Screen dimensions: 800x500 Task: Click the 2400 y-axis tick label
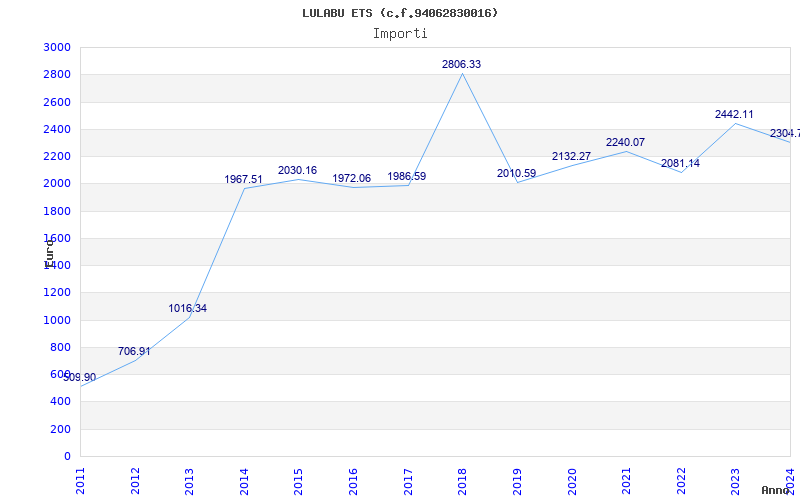(57, 129)
